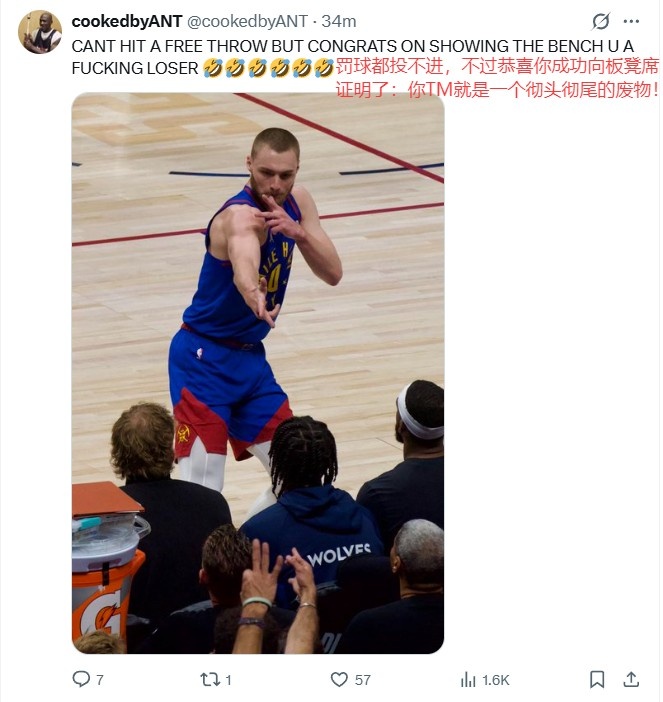The image size is (663, 702).
Task: Share the post via the upload arrow icon
Action: 631,679
